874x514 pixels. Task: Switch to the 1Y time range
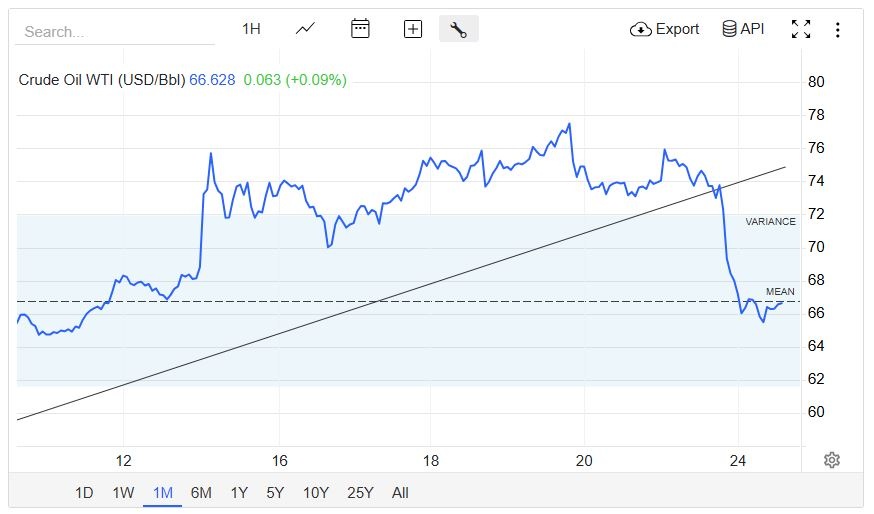(x=239, y=492)
